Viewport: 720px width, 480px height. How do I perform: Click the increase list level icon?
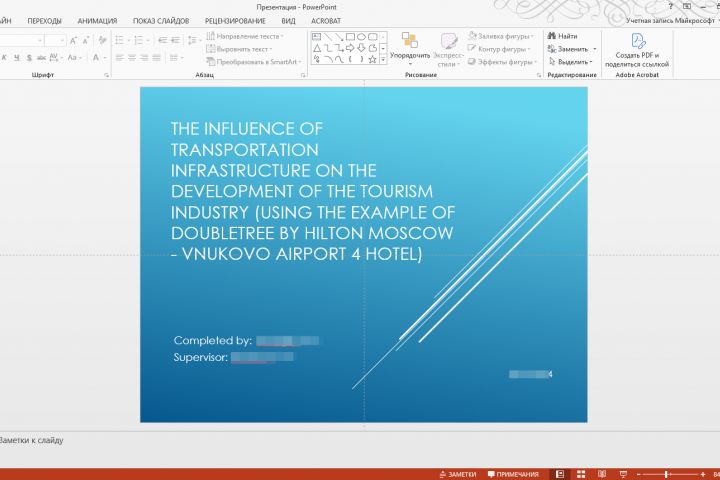pyautogui.click(x=175, y=40)
